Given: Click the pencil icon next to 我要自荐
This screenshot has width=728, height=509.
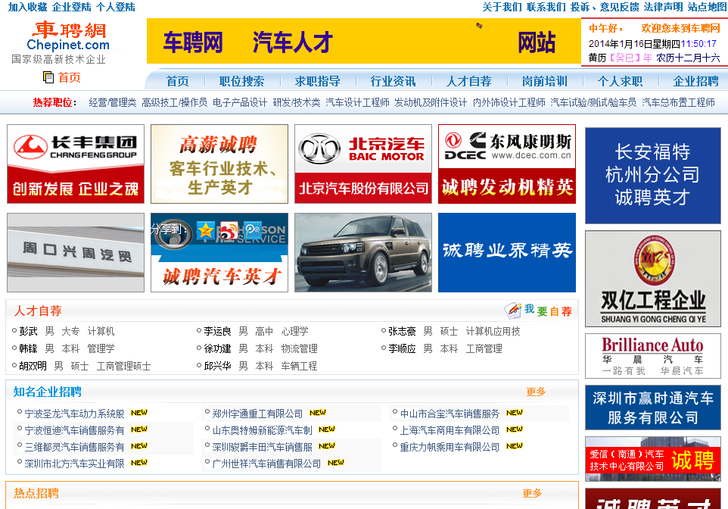Looking at the screenshot, I should 514,310.
